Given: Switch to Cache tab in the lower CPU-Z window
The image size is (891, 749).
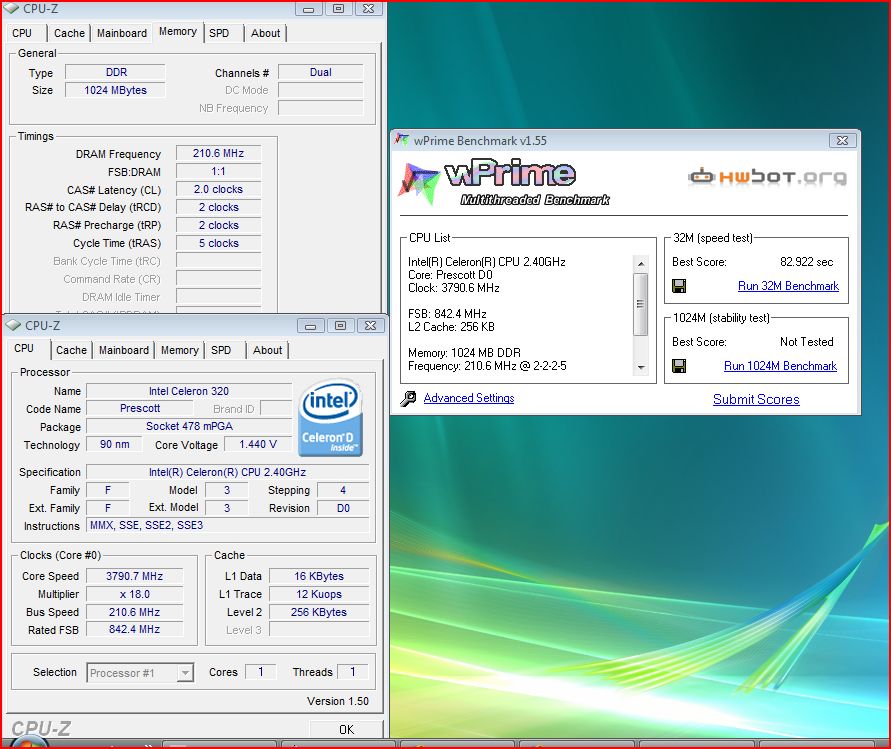Looking at the screenshot, I should click(71, 350).
